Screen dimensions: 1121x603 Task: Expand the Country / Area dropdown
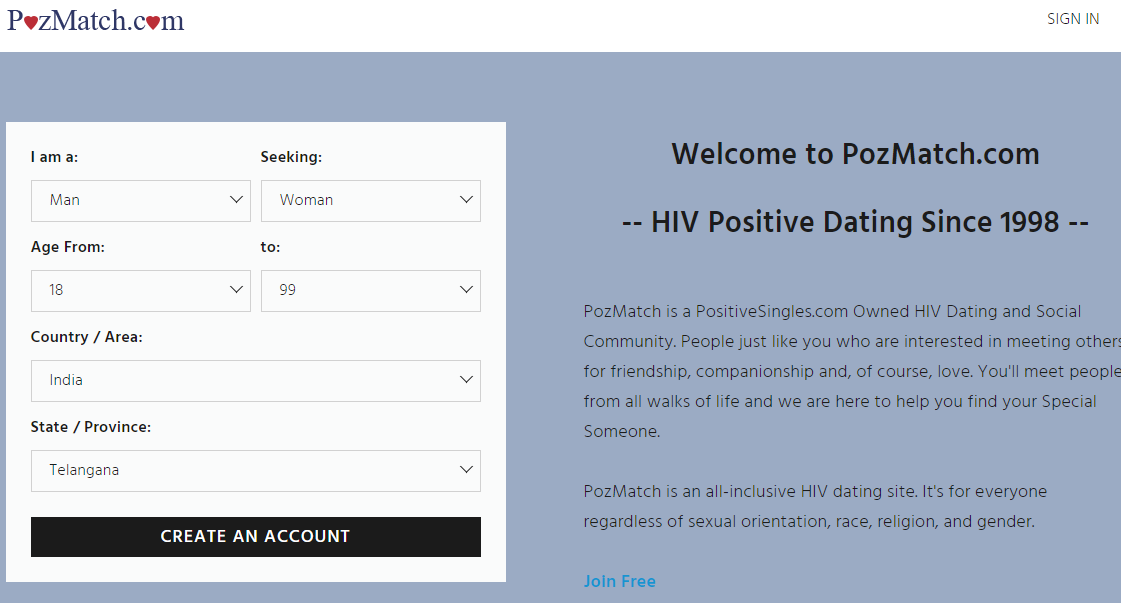(255, 381)
